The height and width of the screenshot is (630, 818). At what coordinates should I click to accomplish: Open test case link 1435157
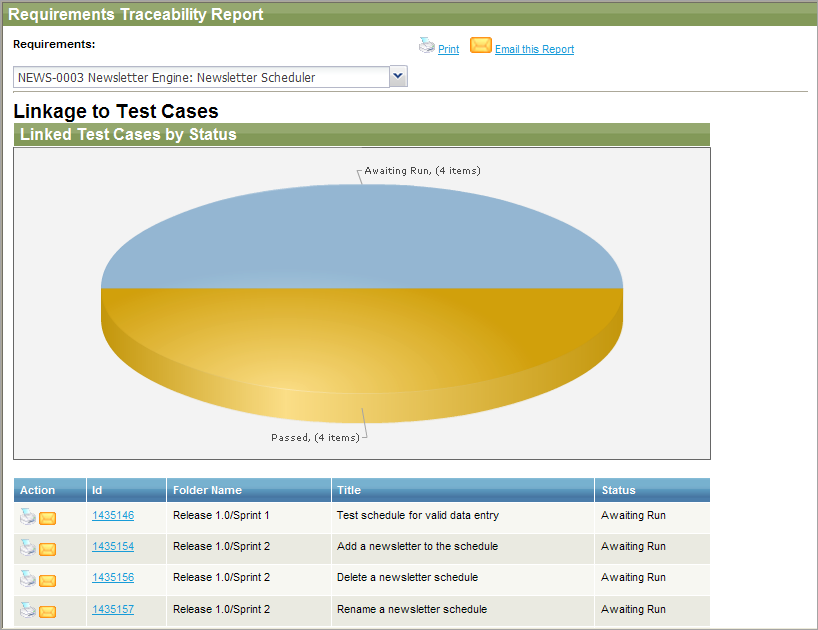pos(113,609)
